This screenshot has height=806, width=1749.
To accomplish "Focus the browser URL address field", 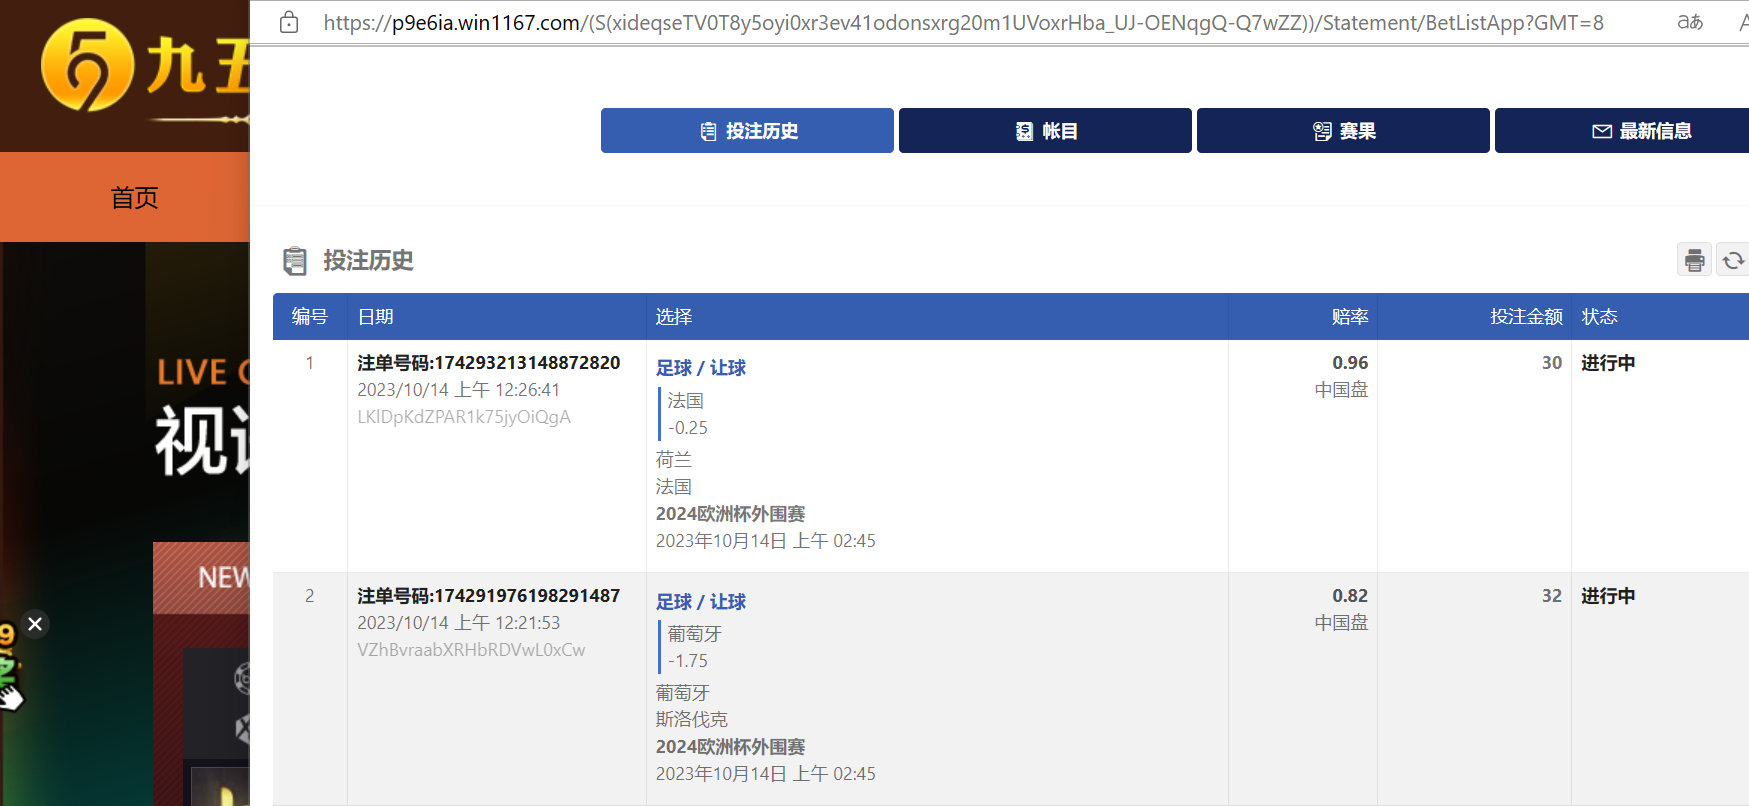I will 963,22.
